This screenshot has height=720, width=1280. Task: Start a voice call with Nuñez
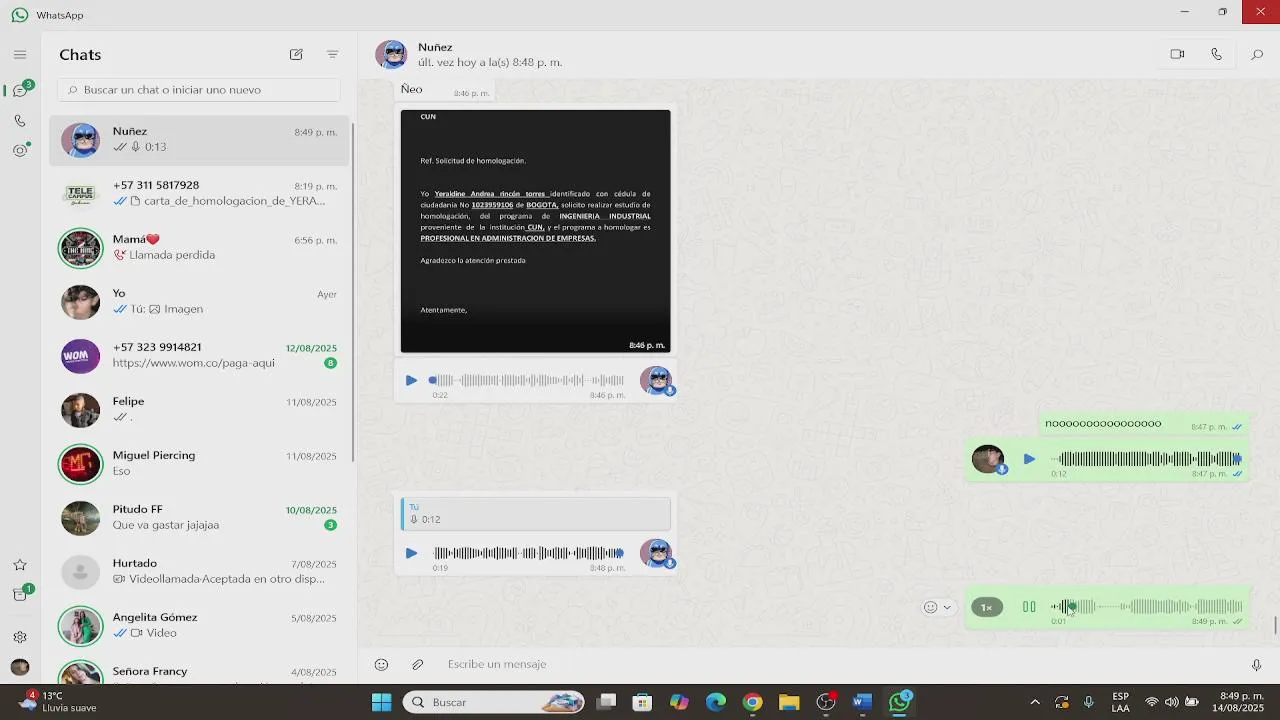[x=1216, y=54]
